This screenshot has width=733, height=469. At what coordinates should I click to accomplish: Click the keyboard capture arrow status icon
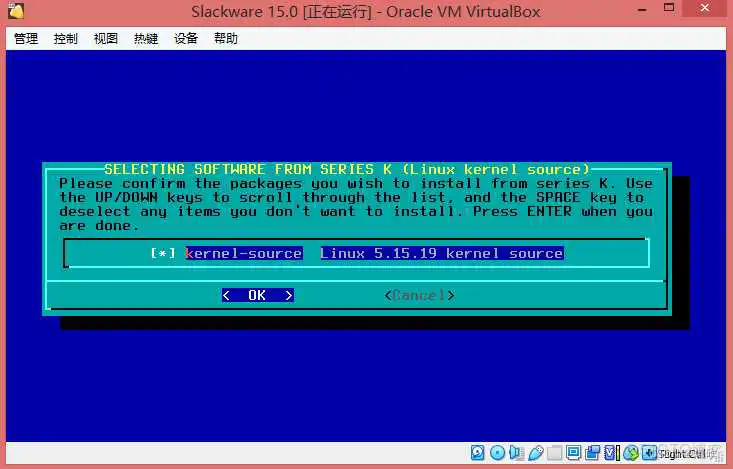649,453
